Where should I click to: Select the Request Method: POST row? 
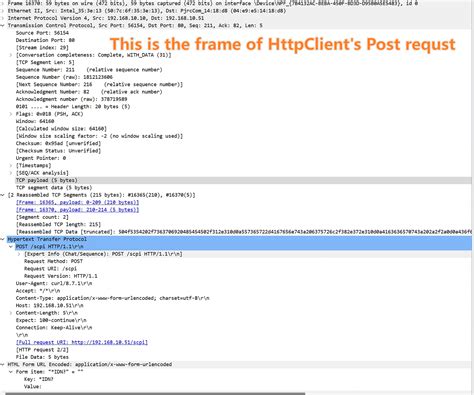point(53,261)
